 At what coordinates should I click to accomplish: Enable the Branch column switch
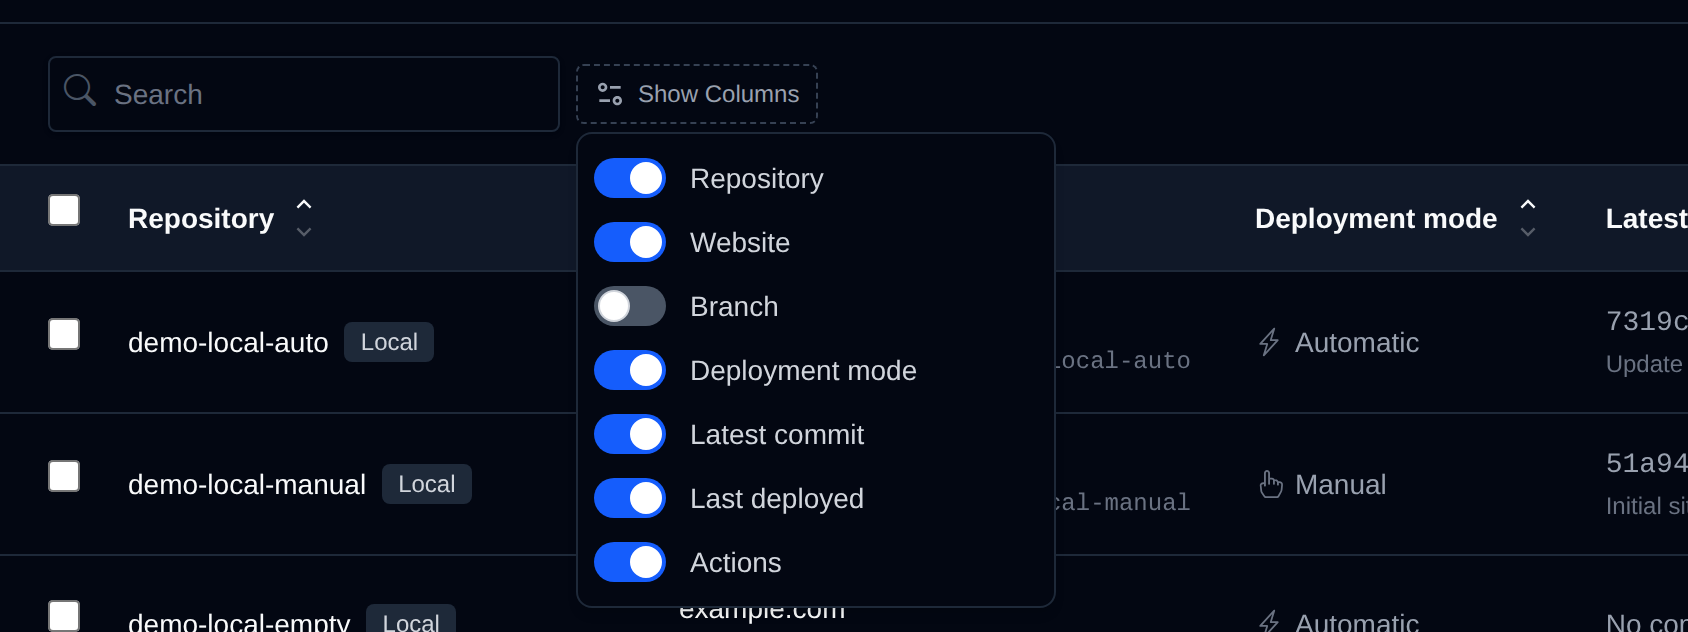pos(630,306)
